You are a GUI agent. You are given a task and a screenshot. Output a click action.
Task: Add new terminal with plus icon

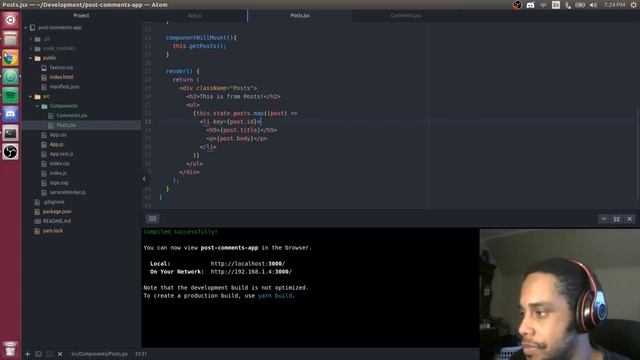click(27, 354)
